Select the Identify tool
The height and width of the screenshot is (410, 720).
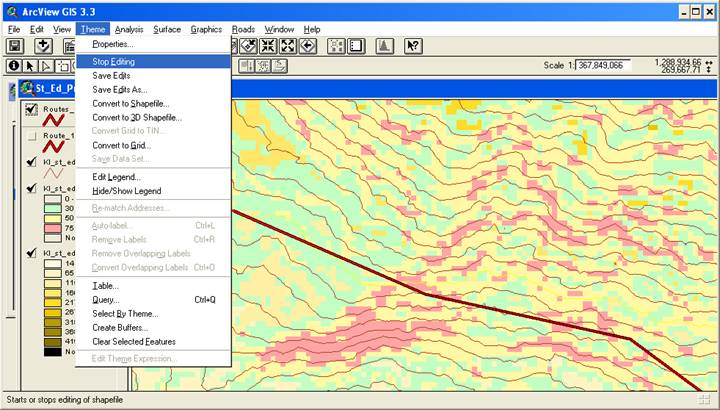[x=14, y=66]
